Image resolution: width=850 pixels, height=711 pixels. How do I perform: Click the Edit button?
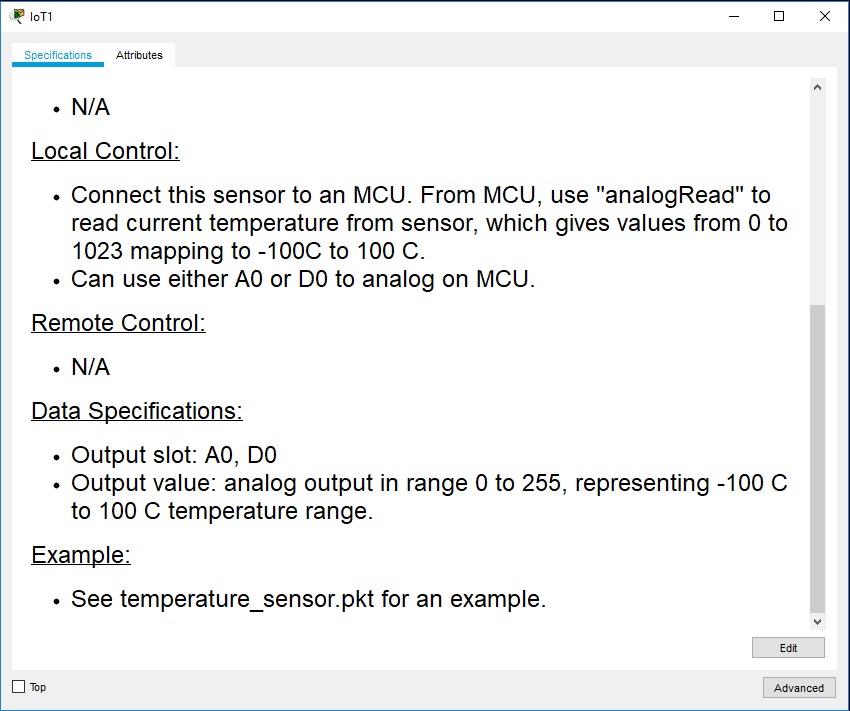tap(788, 647)
